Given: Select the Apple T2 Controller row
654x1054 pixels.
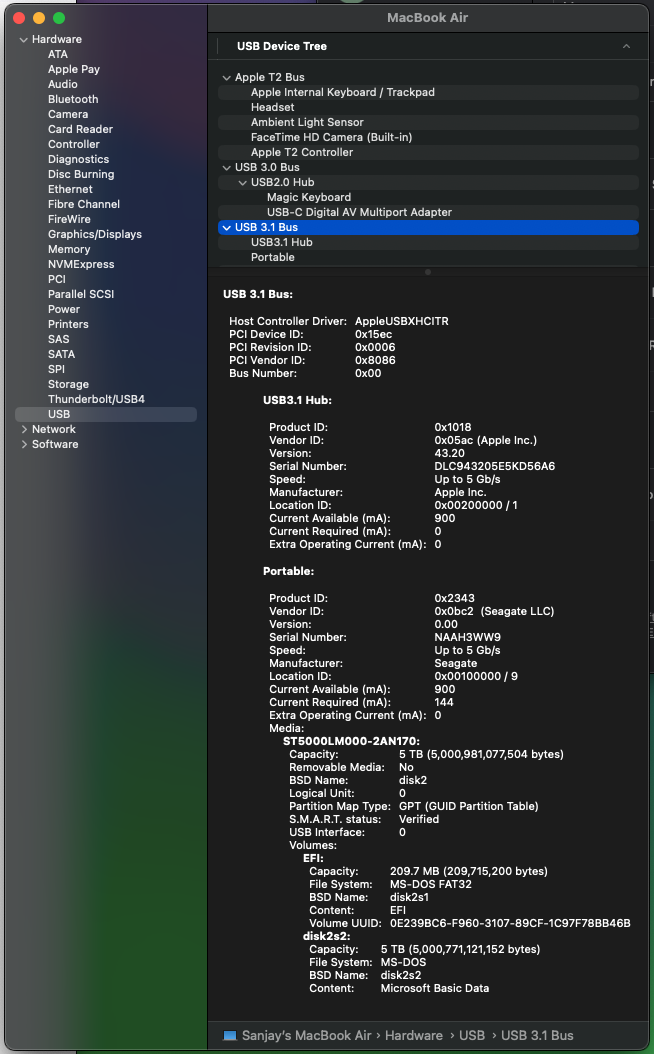Looking at the screenshot, I should [x=428, y=153].
